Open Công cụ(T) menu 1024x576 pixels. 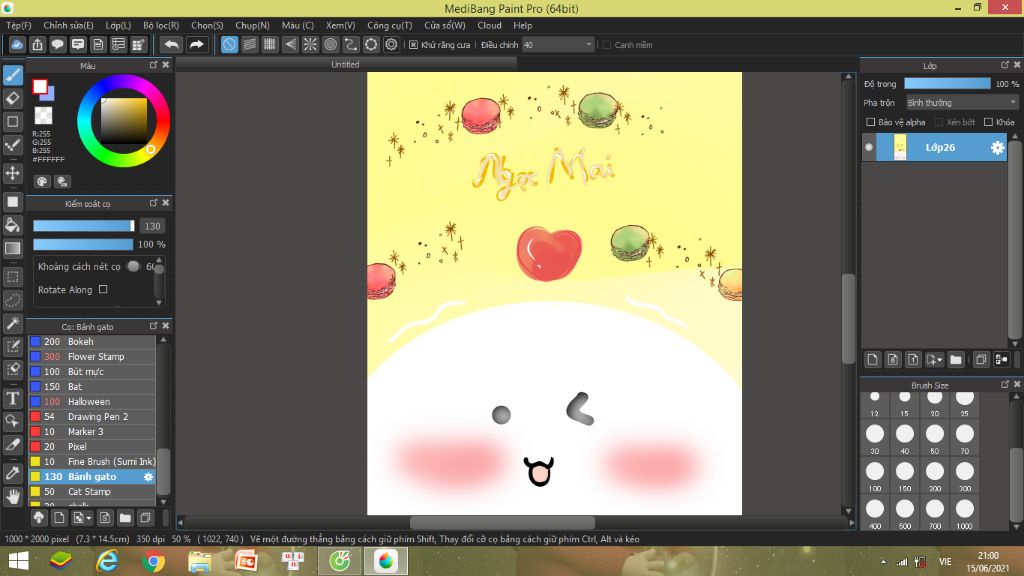389,25
